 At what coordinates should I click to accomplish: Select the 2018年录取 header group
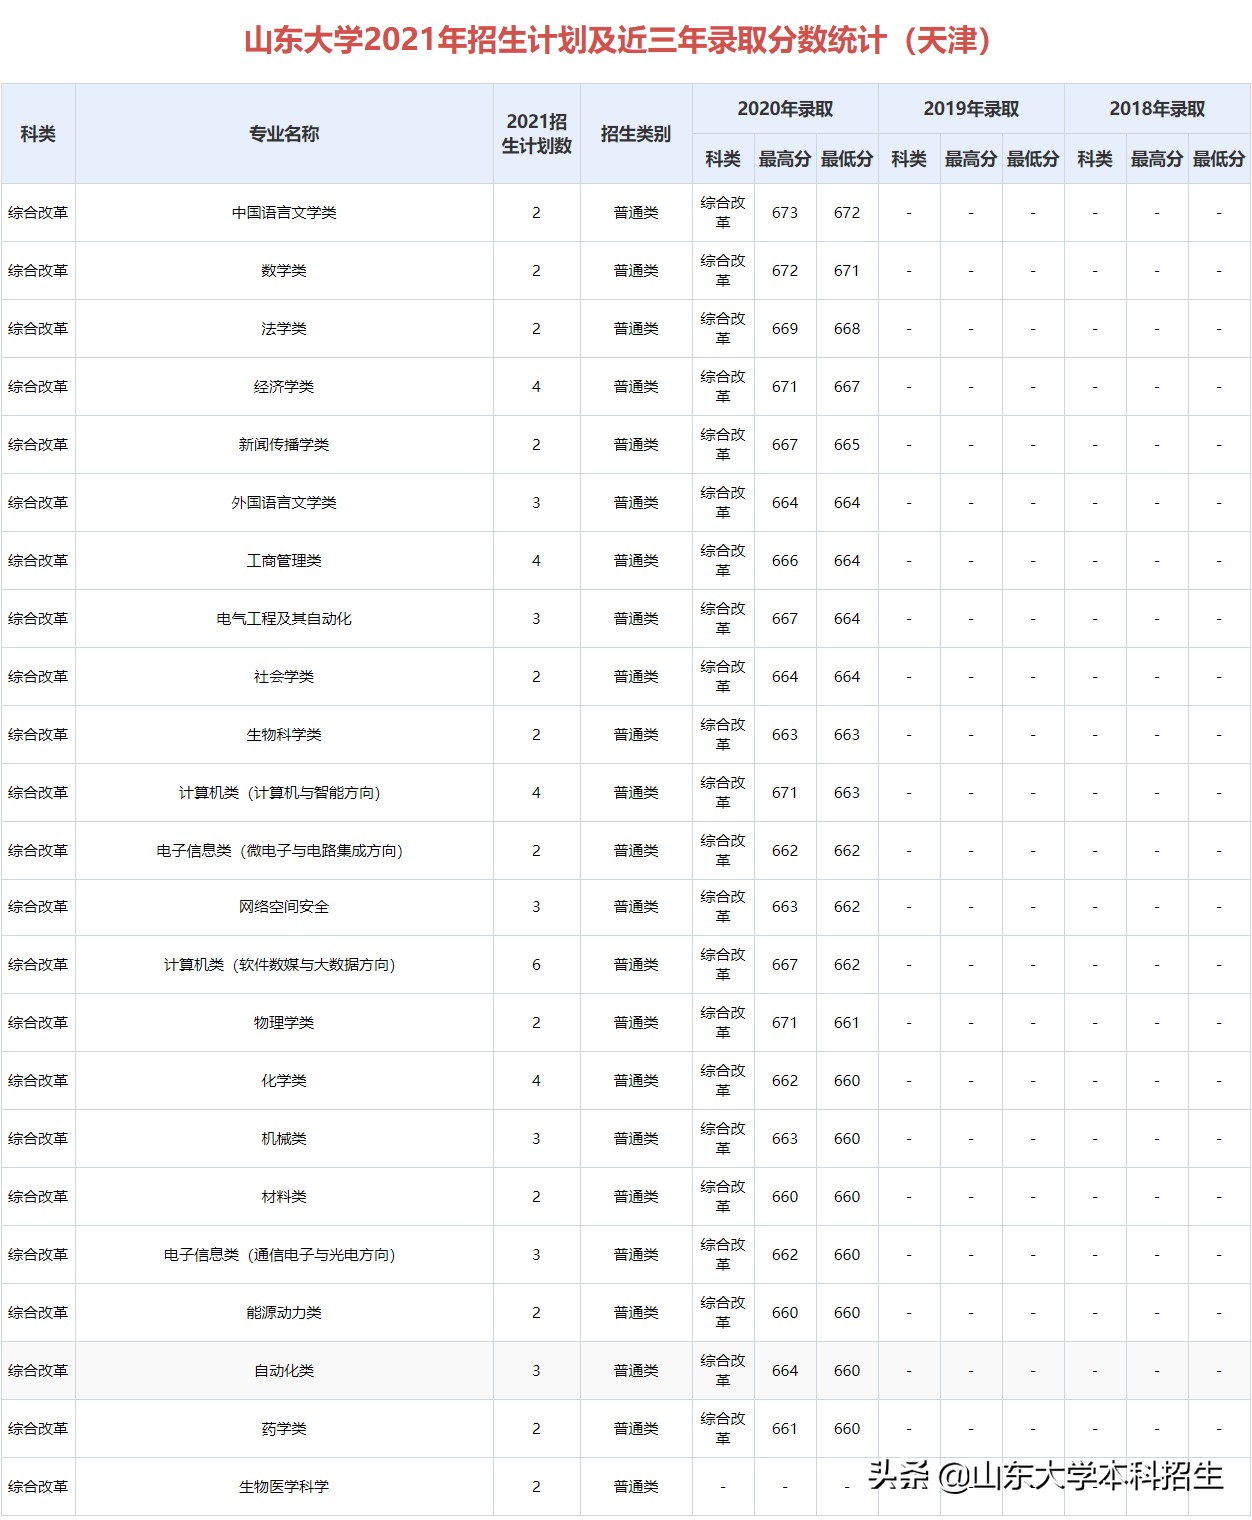(x=1156, y=104)
